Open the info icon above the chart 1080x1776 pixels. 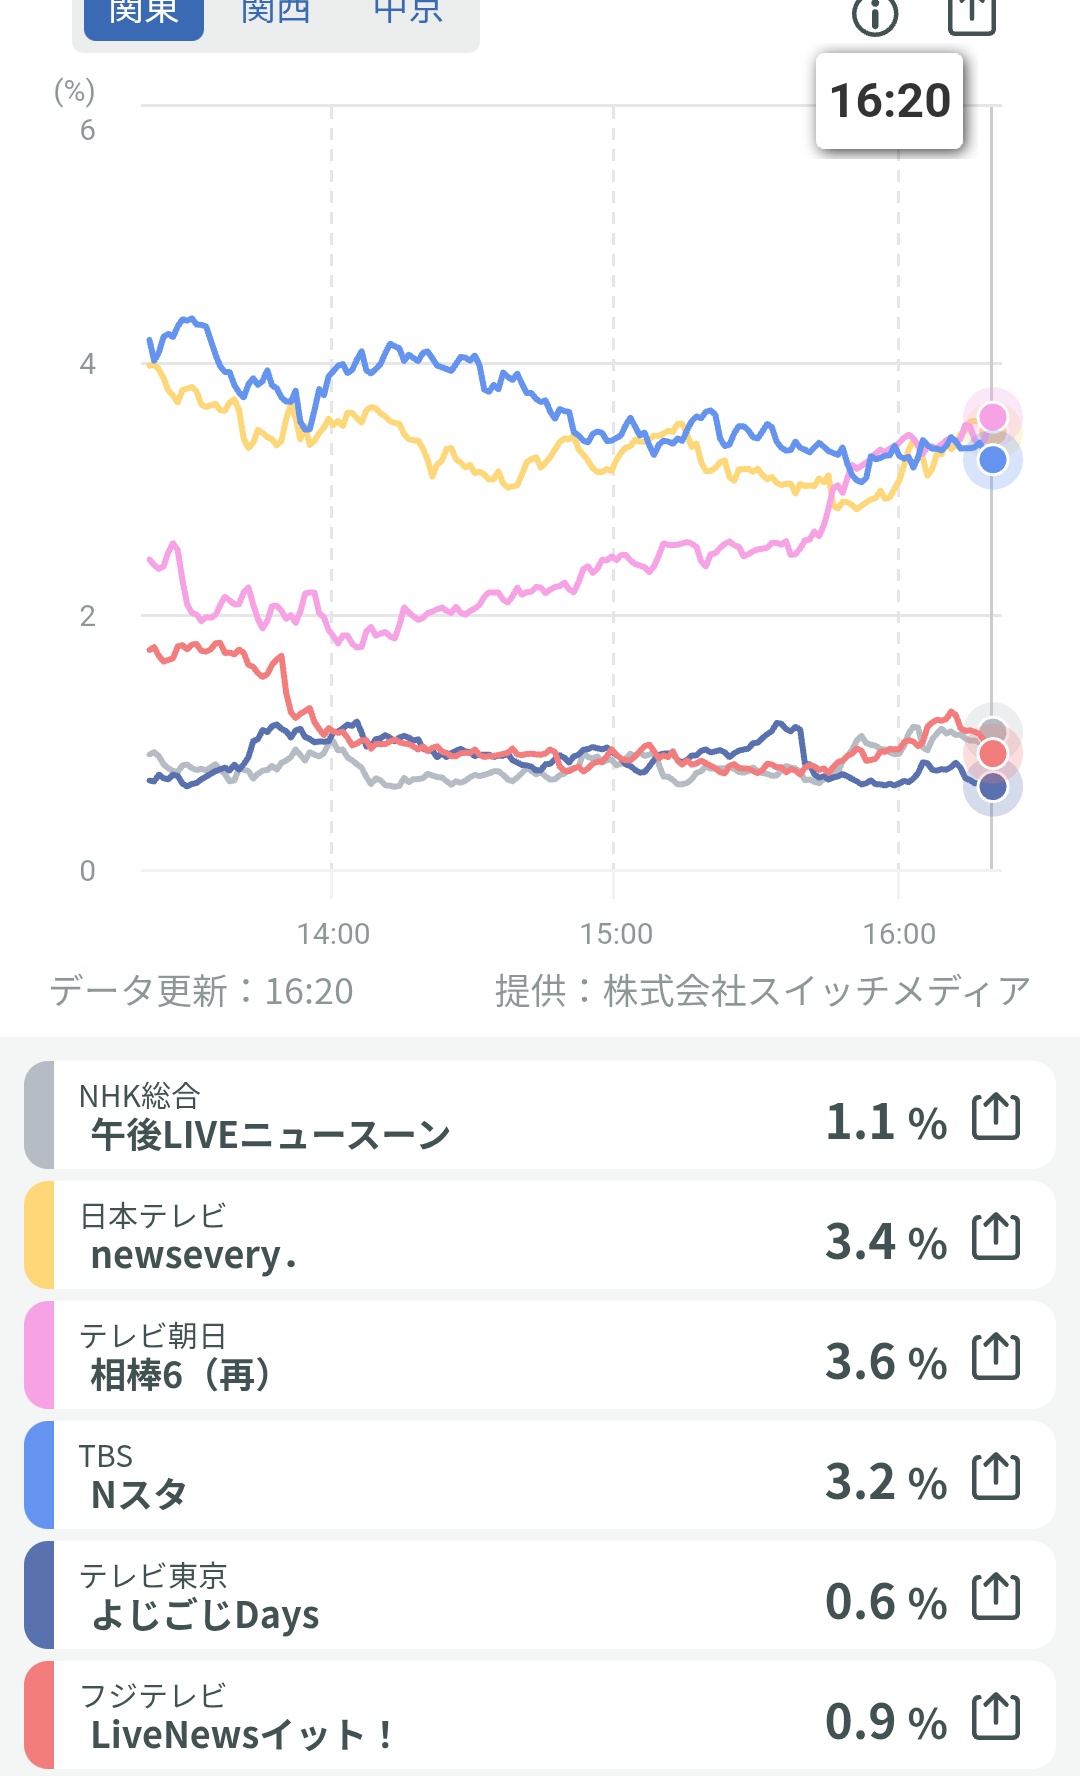(x=875, y=15)
